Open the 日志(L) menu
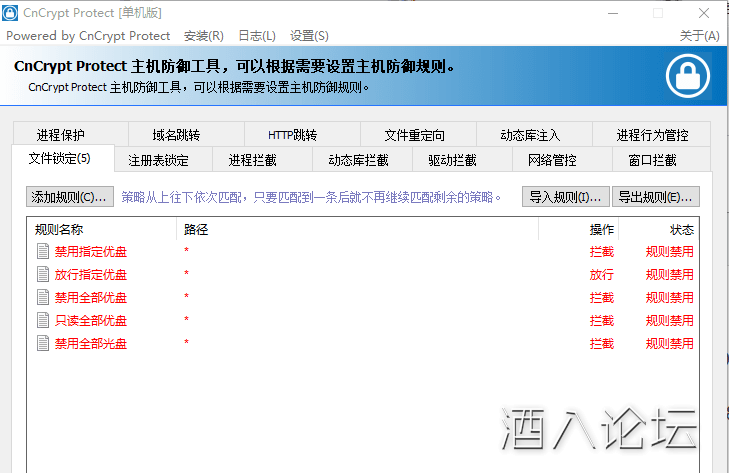This screenshot has width=729, height=473. [257, 36]
